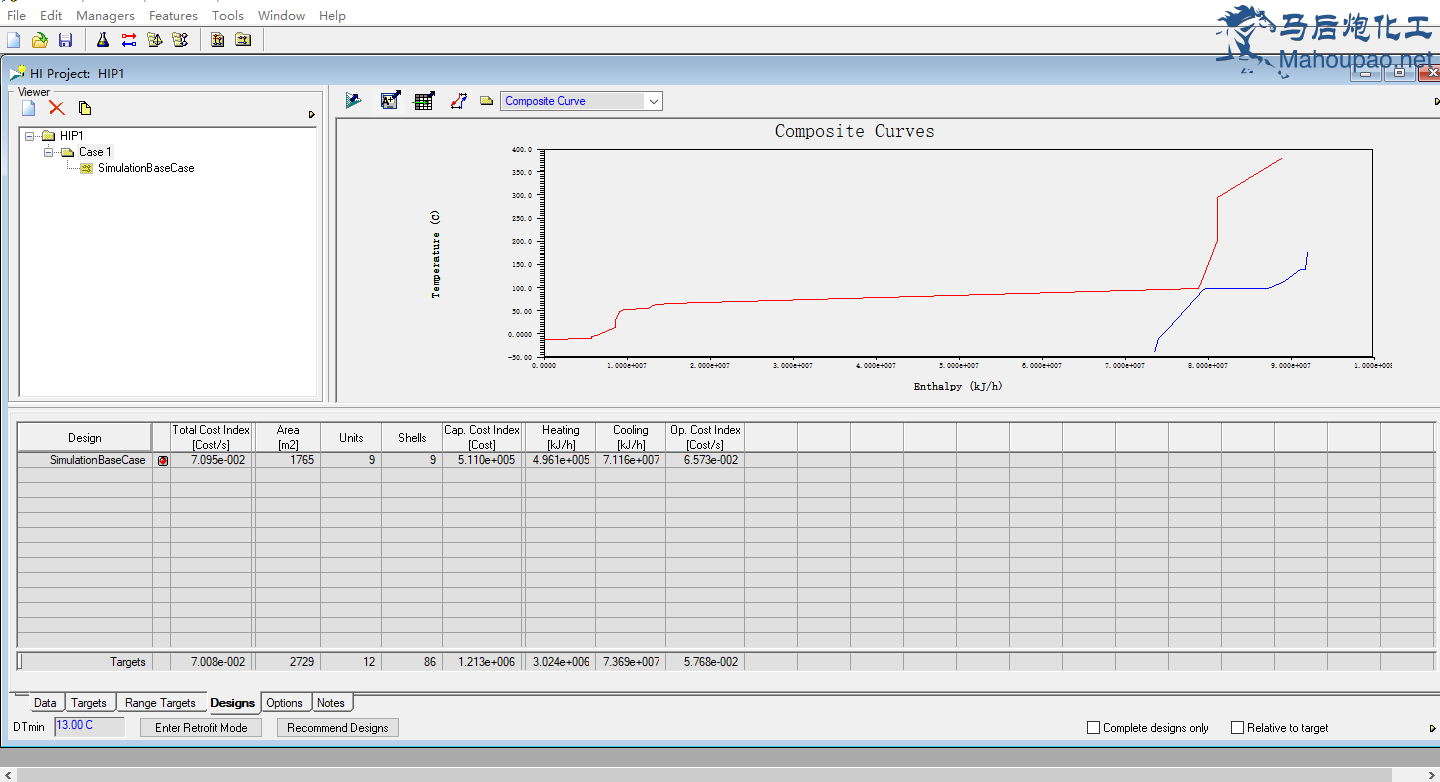
Task: Open the Composite Curve plot type dropdown
Action: (x=653, y=101)
